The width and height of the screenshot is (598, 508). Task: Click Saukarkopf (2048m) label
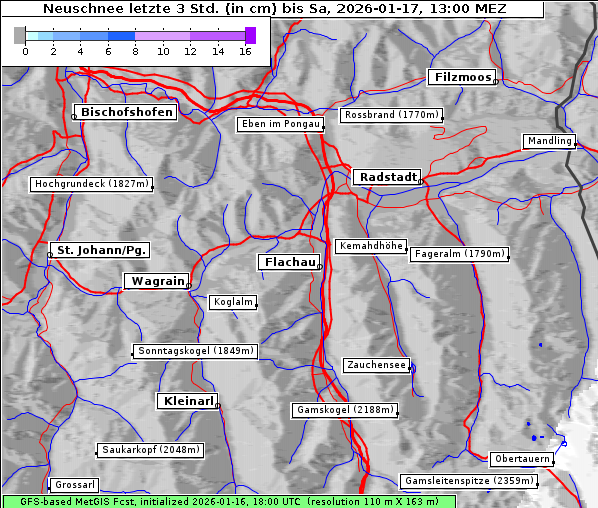[150, 450]
